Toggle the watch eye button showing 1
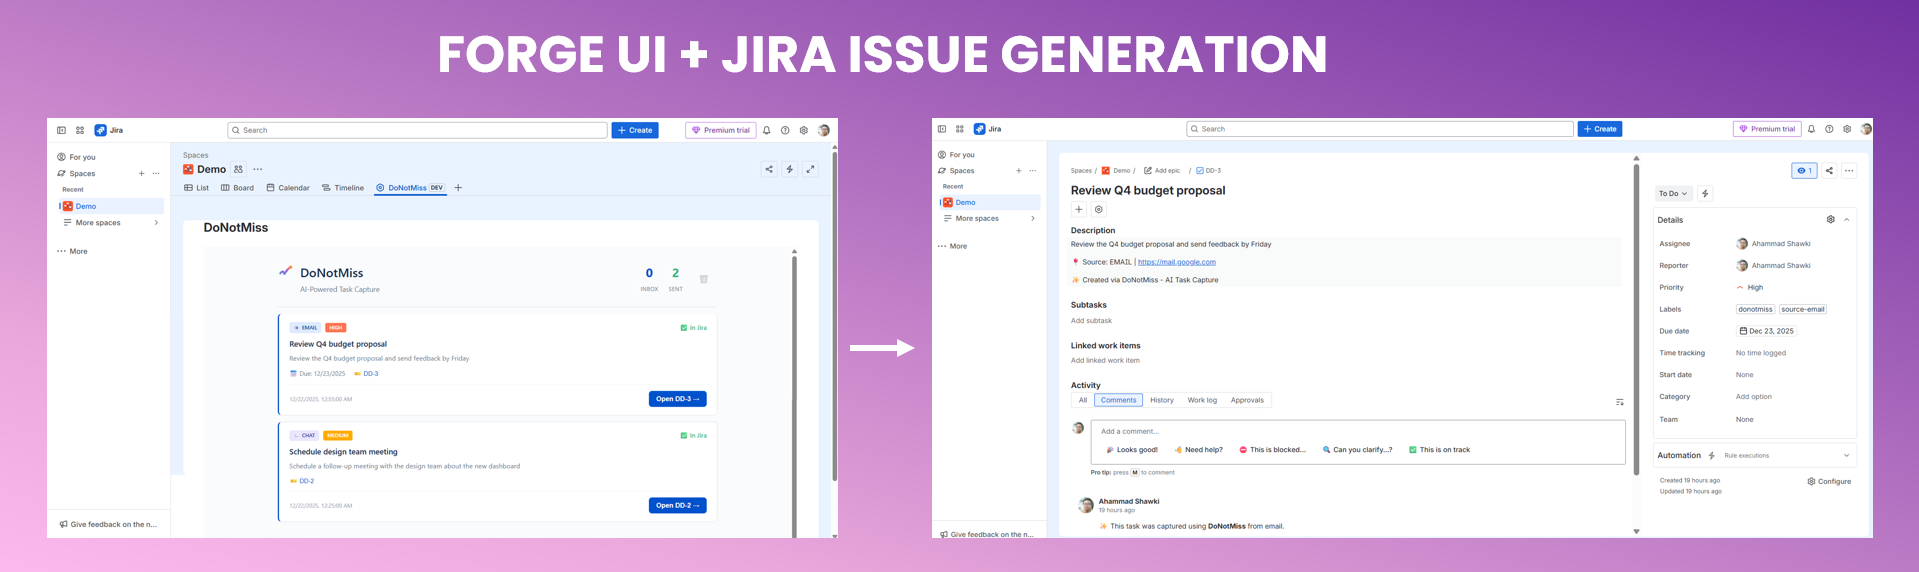The width and height of the screenshot is (1919, 572). point(1804,170)
